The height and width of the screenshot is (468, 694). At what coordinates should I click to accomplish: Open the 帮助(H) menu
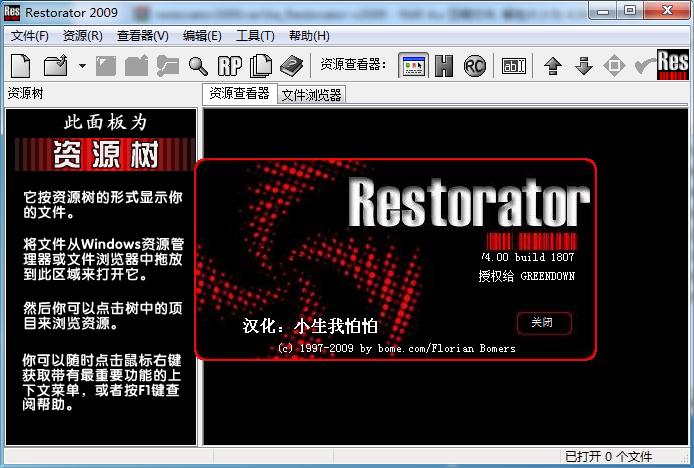[x=309, y=35]
